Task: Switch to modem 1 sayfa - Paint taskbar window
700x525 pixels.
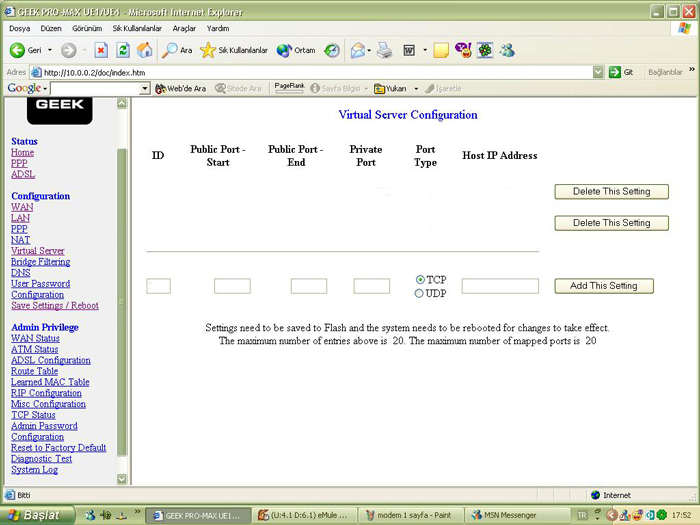Action: [x=412, y=515]
